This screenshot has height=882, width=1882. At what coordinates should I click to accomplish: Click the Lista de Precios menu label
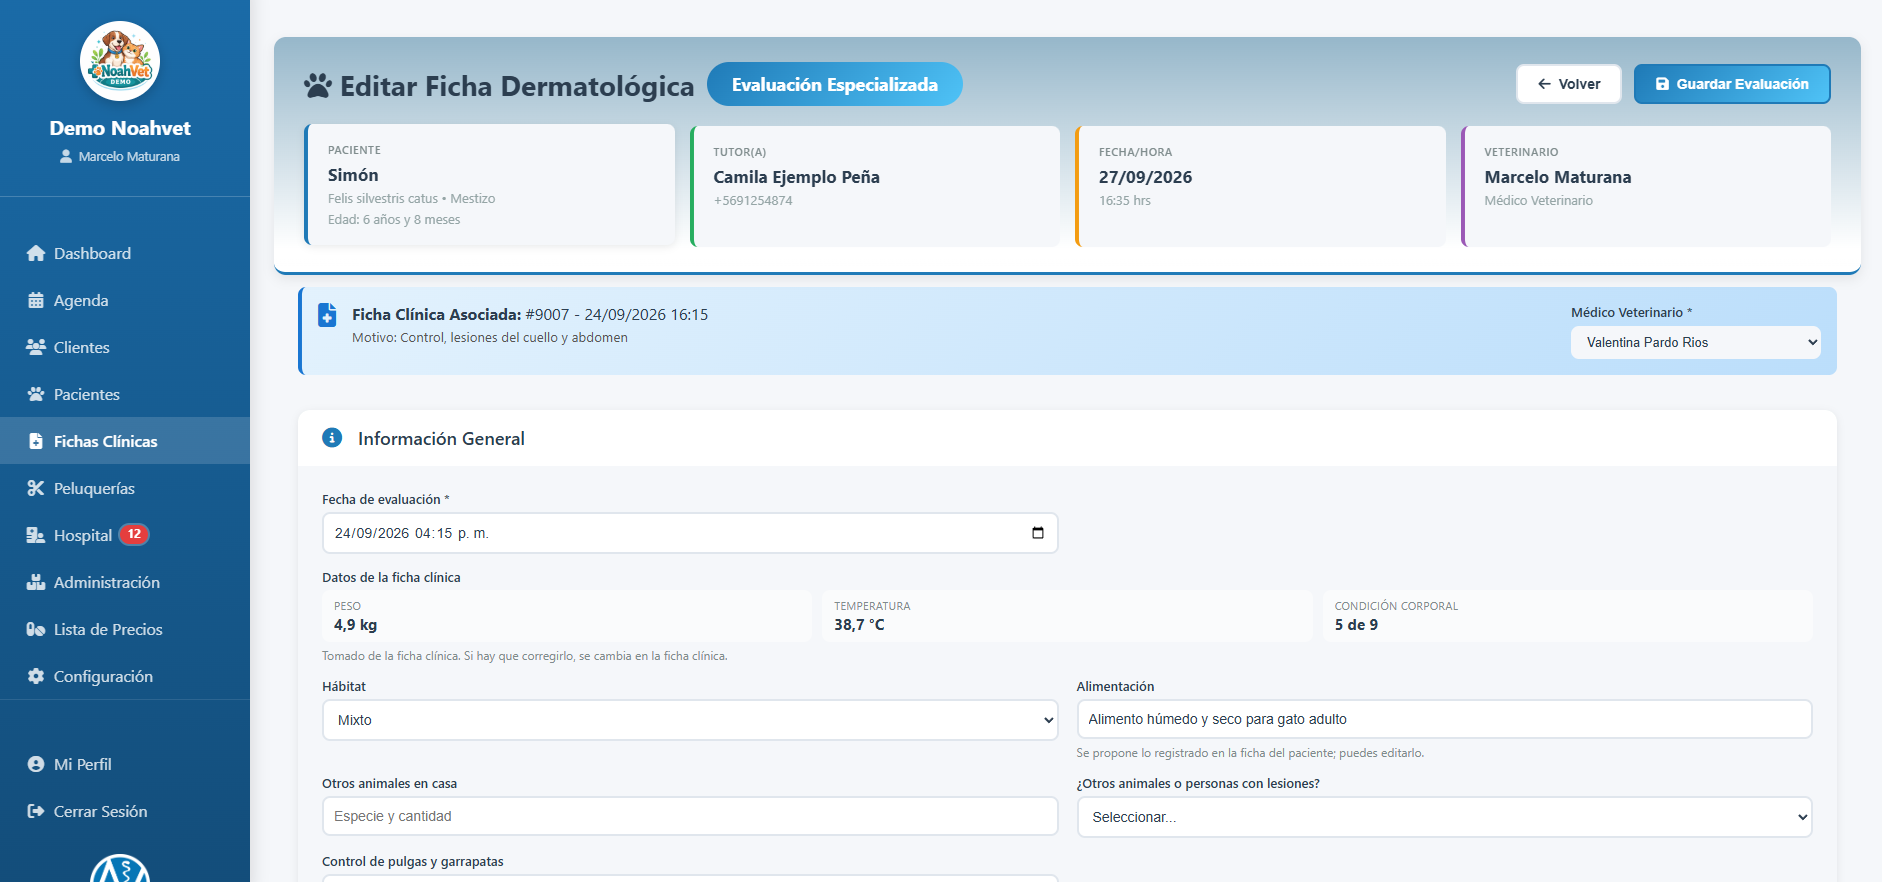[x=108, y=629]
